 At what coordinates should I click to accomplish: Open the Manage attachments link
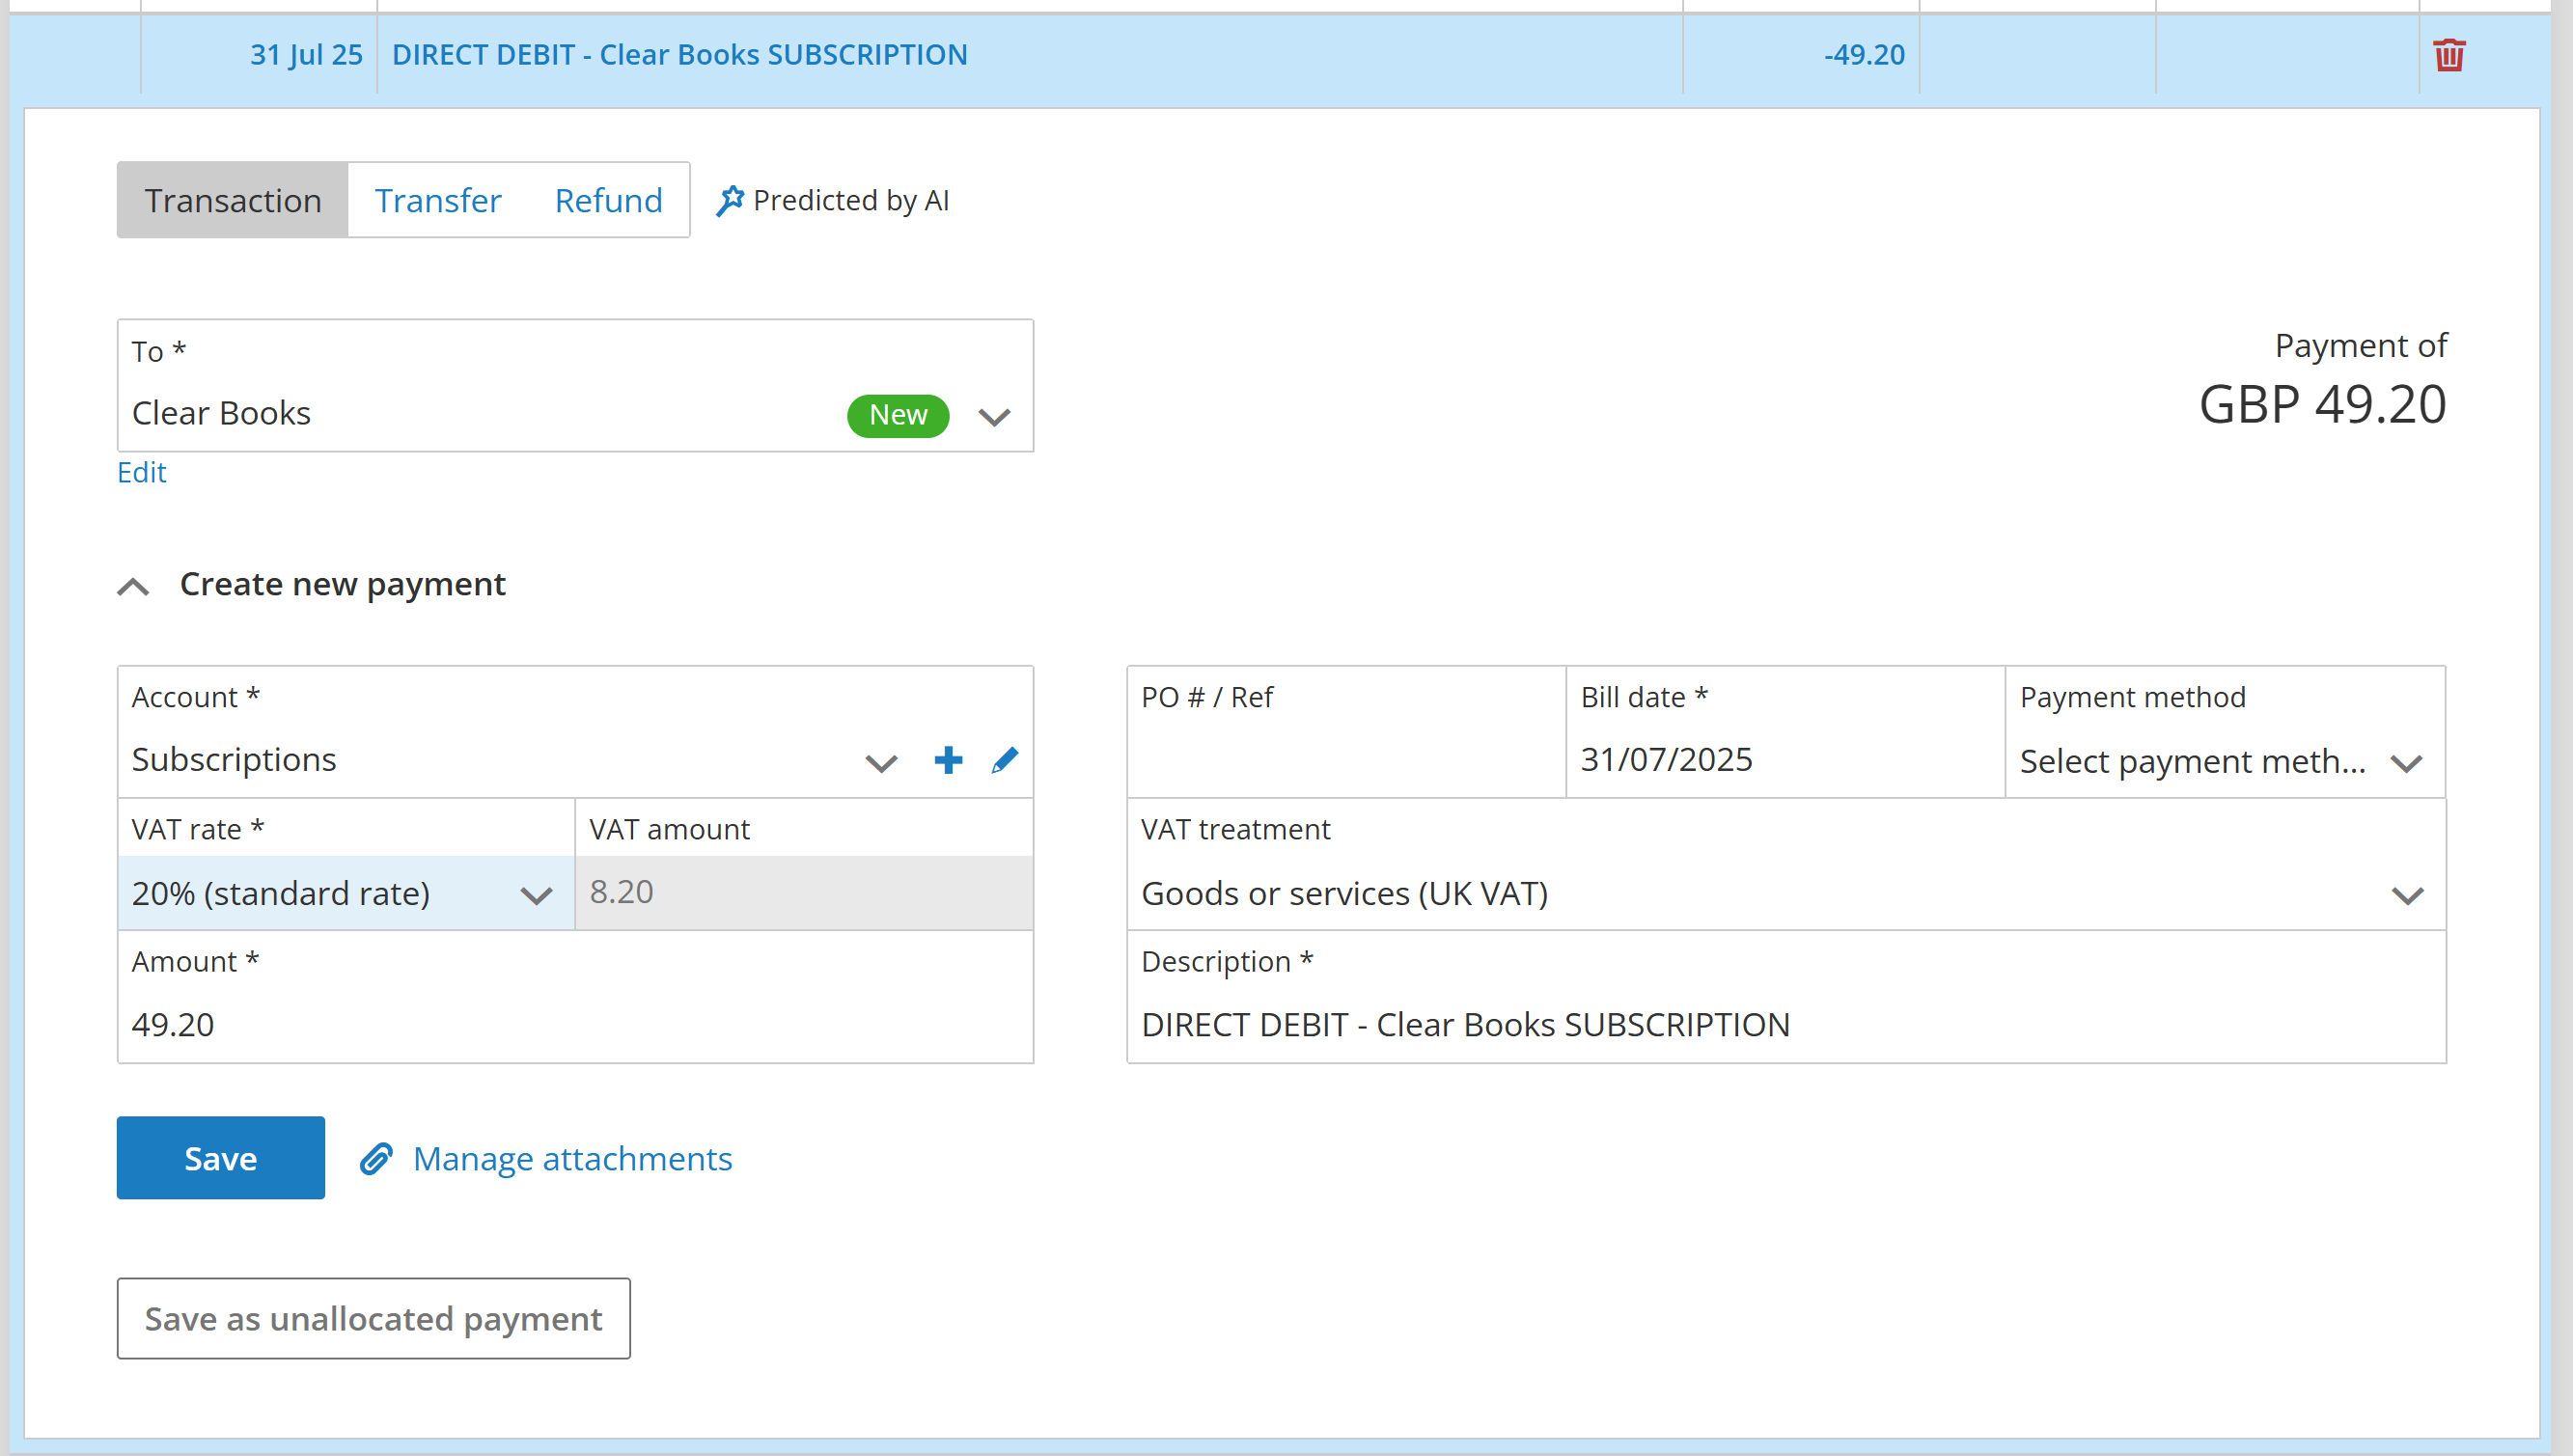click(x=572, y=1158)
